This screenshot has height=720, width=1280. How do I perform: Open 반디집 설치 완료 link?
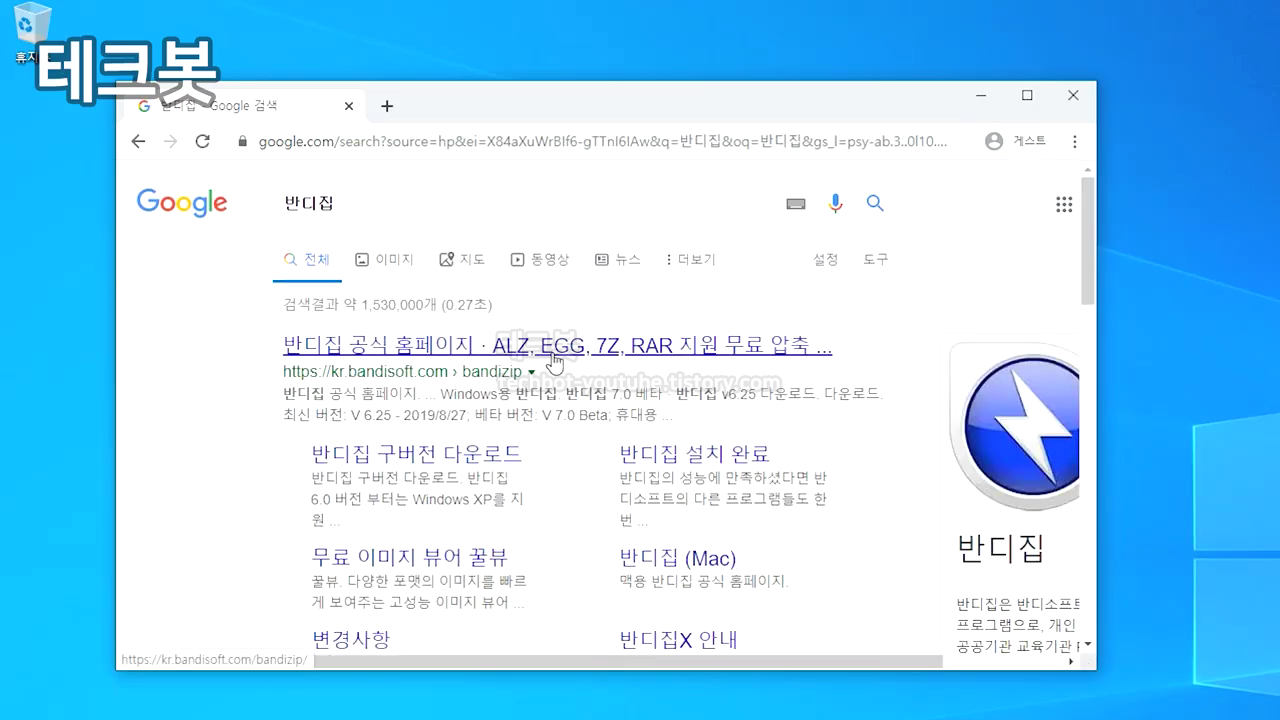[694, 453]
